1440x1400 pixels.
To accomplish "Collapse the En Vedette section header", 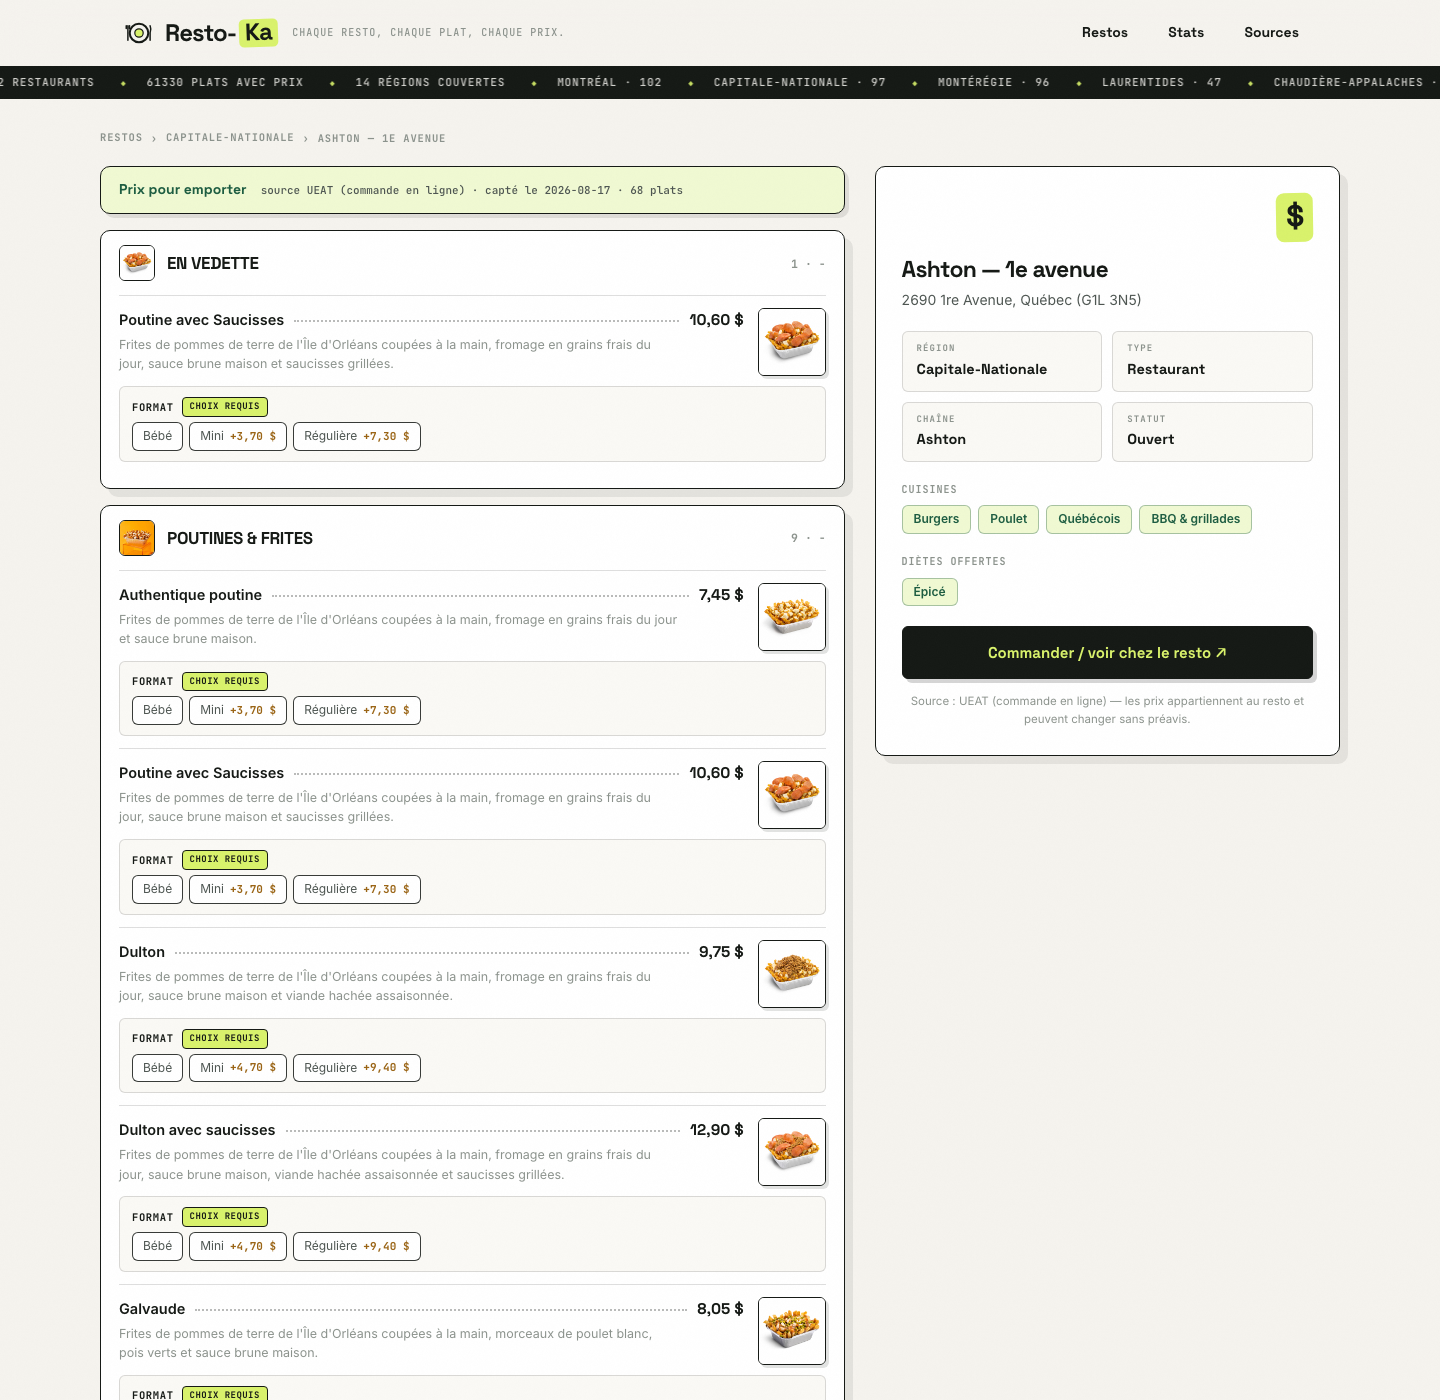I will tap(472, 263).
